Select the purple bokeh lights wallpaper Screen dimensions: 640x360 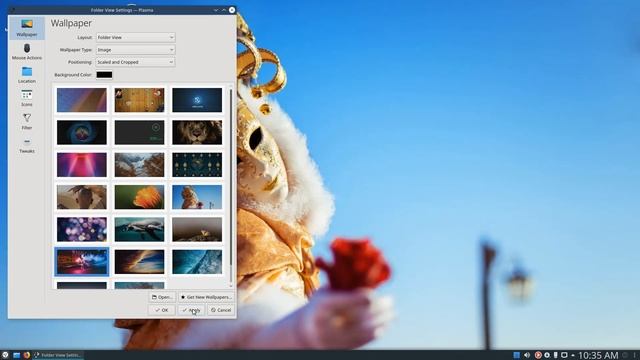point(82,229)
